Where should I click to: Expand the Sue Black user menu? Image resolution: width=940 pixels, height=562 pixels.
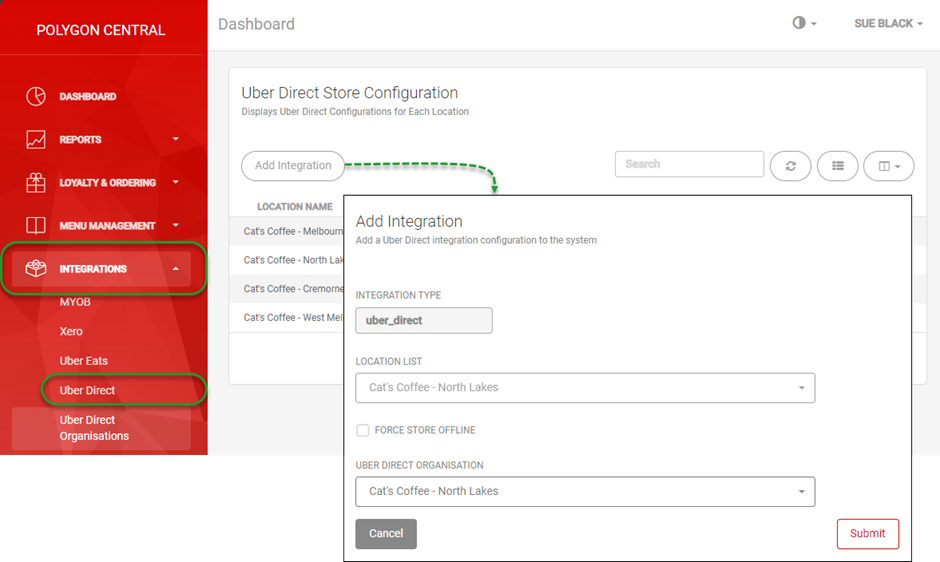(x=888, y=23)
